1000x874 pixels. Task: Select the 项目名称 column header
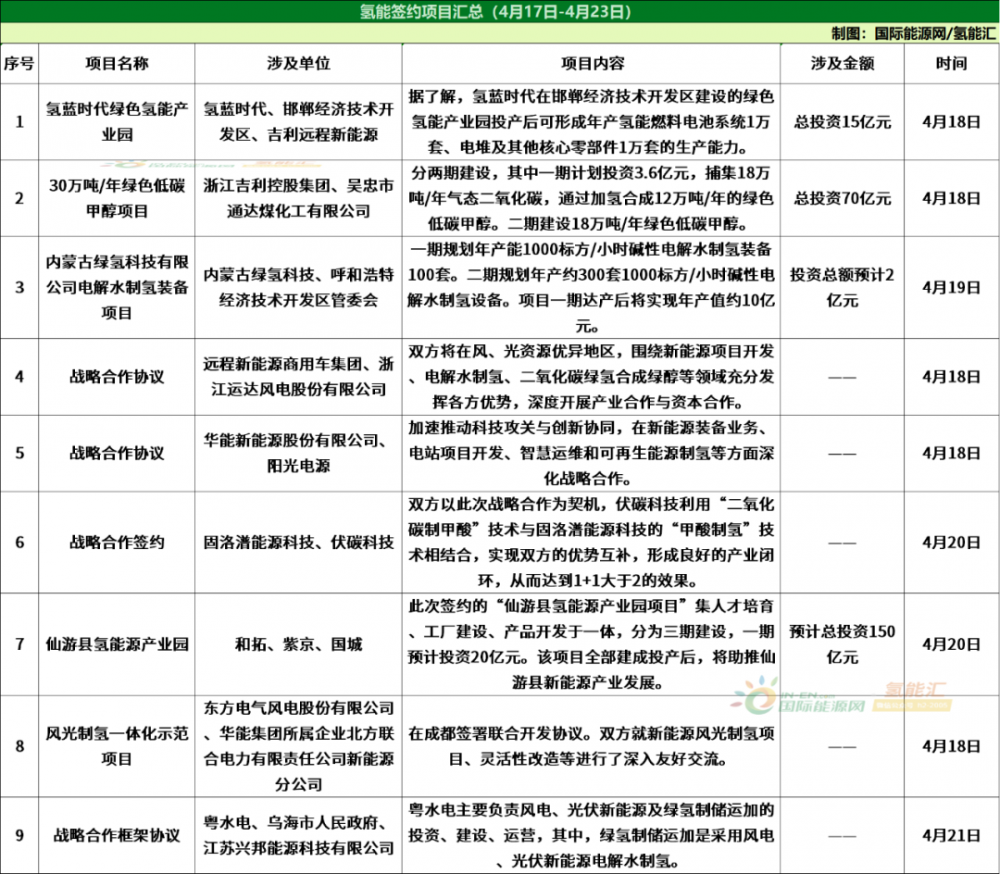point(117,63)
